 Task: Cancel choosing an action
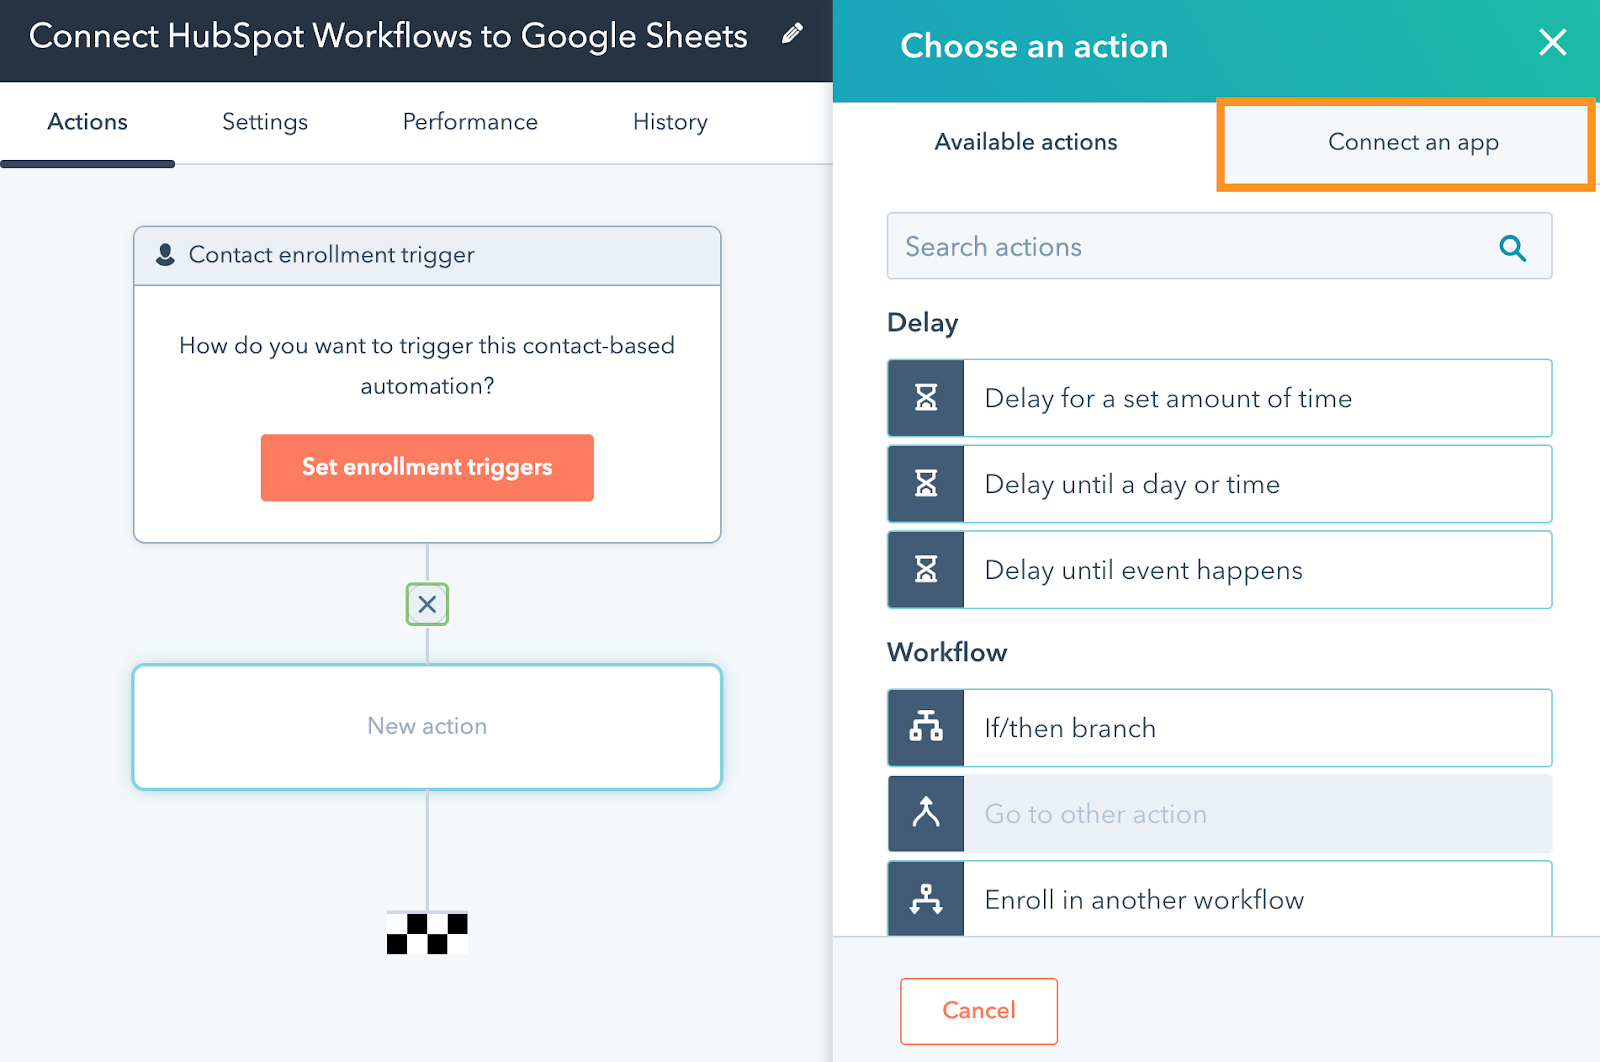point(979,1011)
